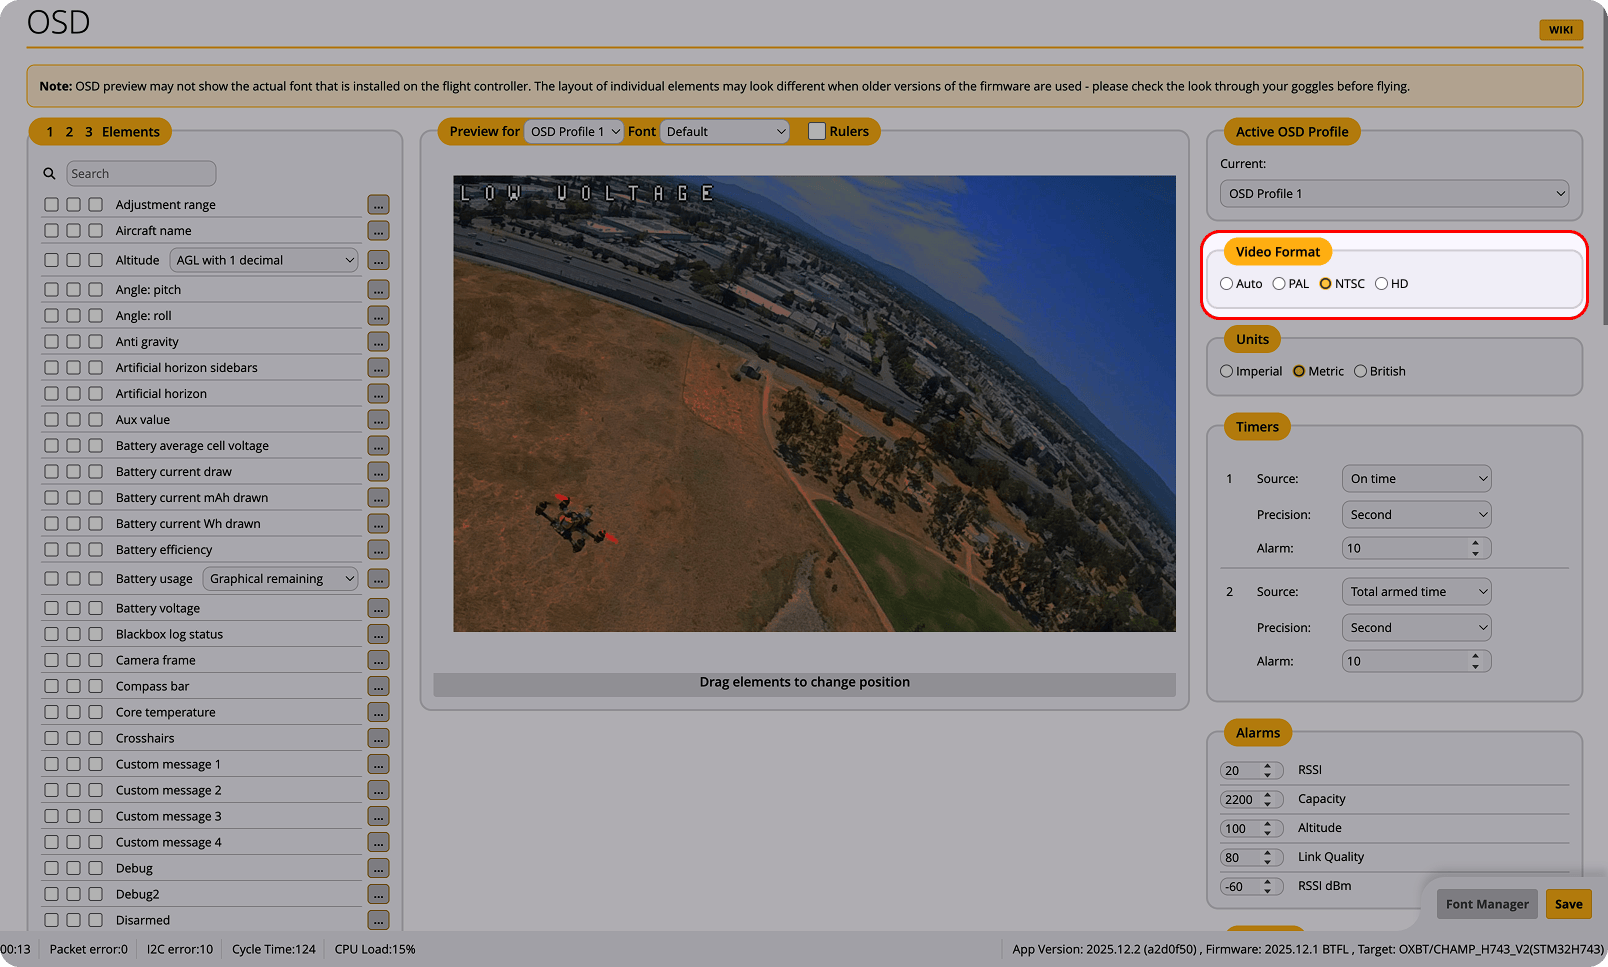This screenshot has height=967, width=1608.
Task: Click the WIKI button
Action: 1561,30
